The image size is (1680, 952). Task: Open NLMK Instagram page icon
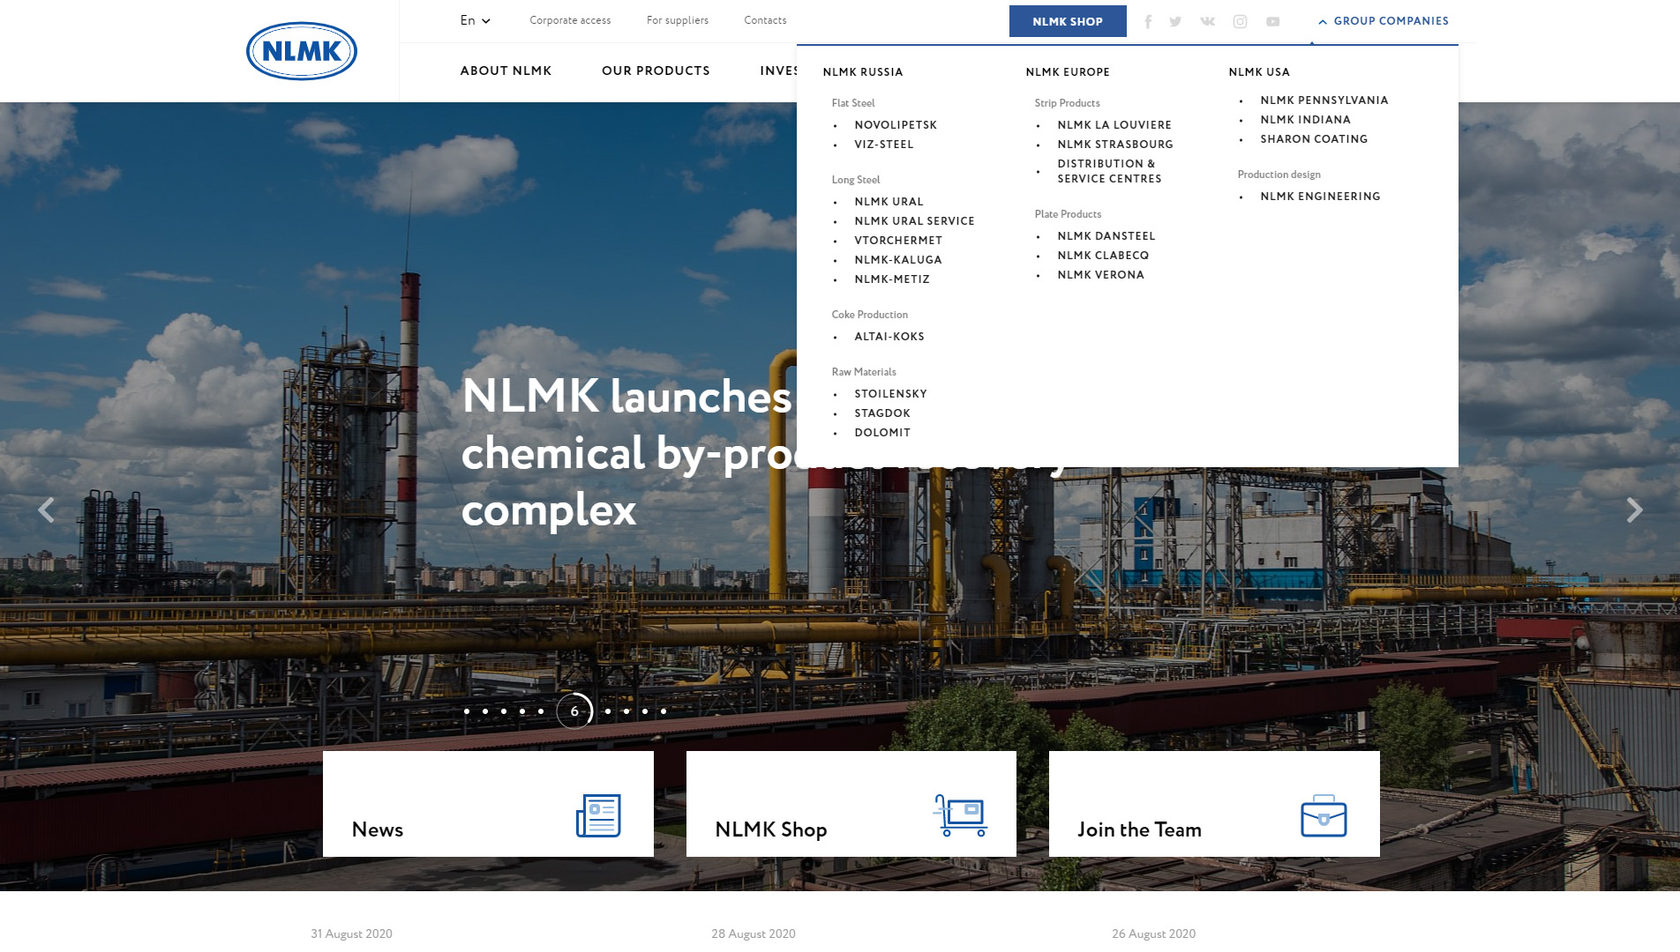pos(1240,21)
